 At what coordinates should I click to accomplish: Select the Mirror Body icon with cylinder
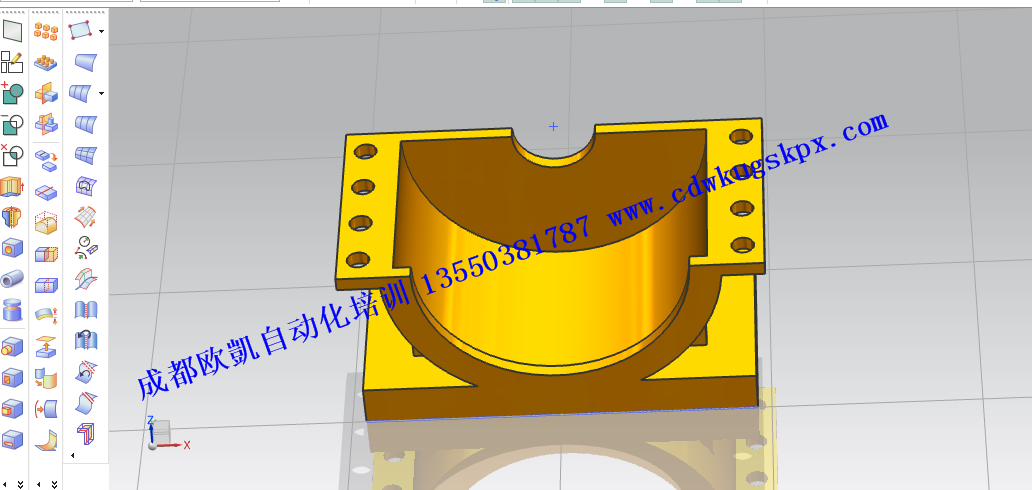(x=46, y=124)
